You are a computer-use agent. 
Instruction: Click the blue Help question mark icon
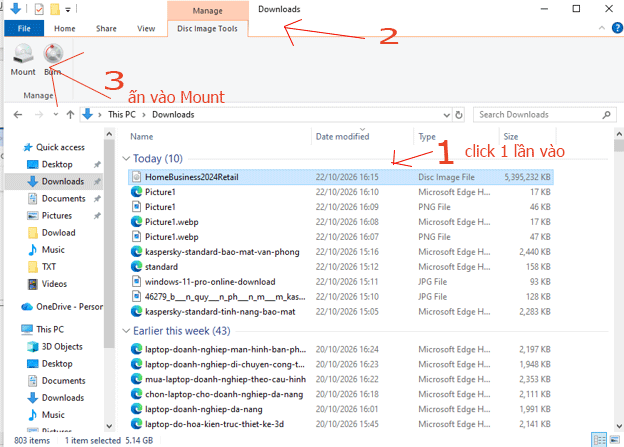click(x=617, y=28)
